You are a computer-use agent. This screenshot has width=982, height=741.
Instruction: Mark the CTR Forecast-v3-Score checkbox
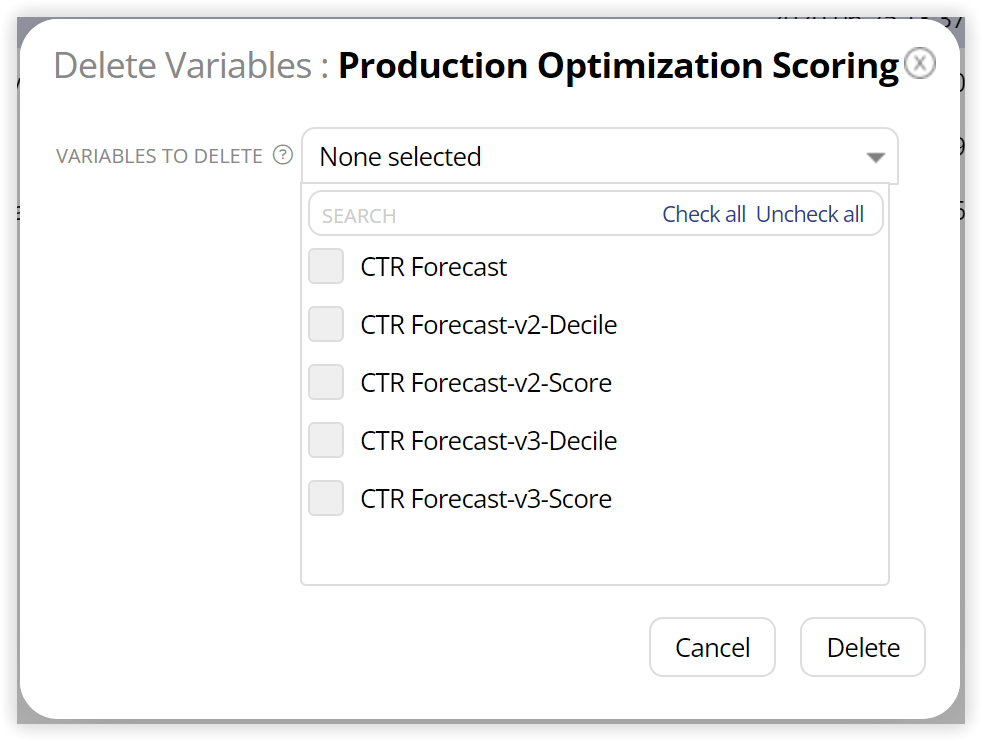coord(326,499)
